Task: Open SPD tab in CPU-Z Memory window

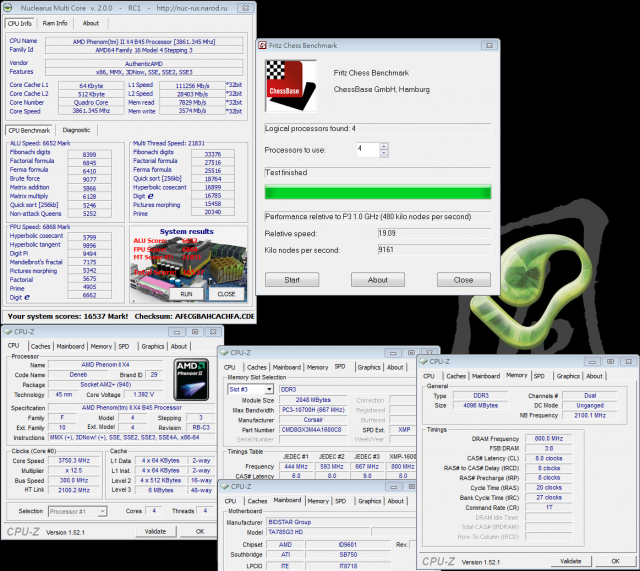Action: 539,376
